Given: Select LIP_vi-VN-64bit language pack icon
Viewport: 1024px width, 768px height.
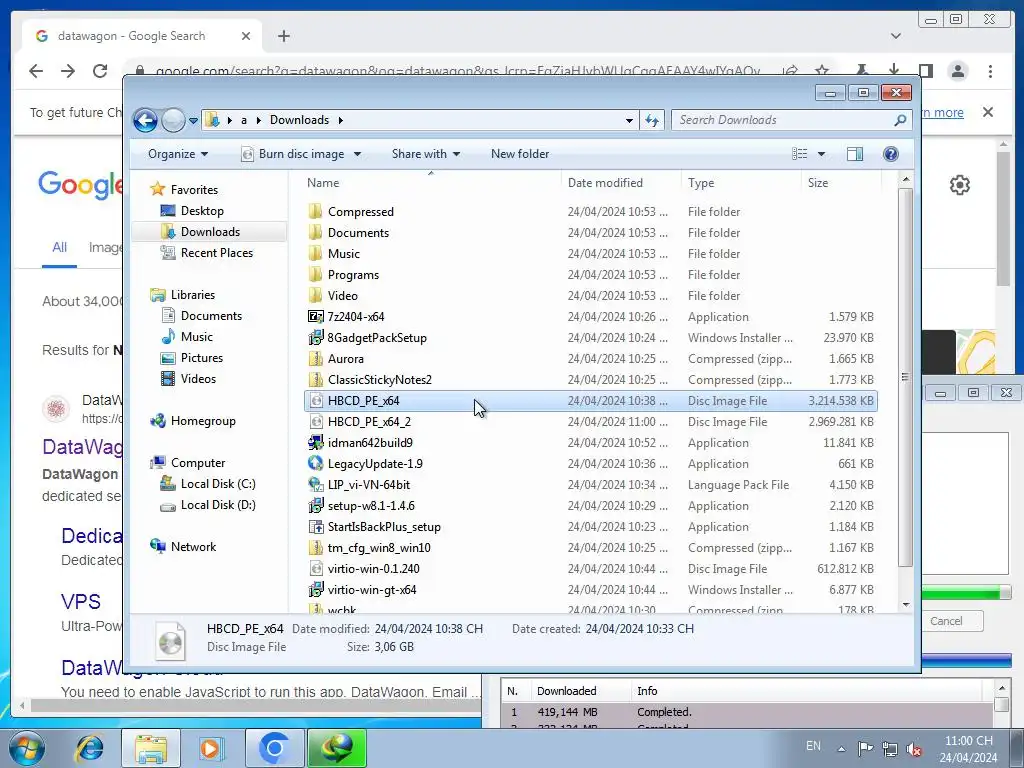Looking at the screenshot, I should [315, 485].
